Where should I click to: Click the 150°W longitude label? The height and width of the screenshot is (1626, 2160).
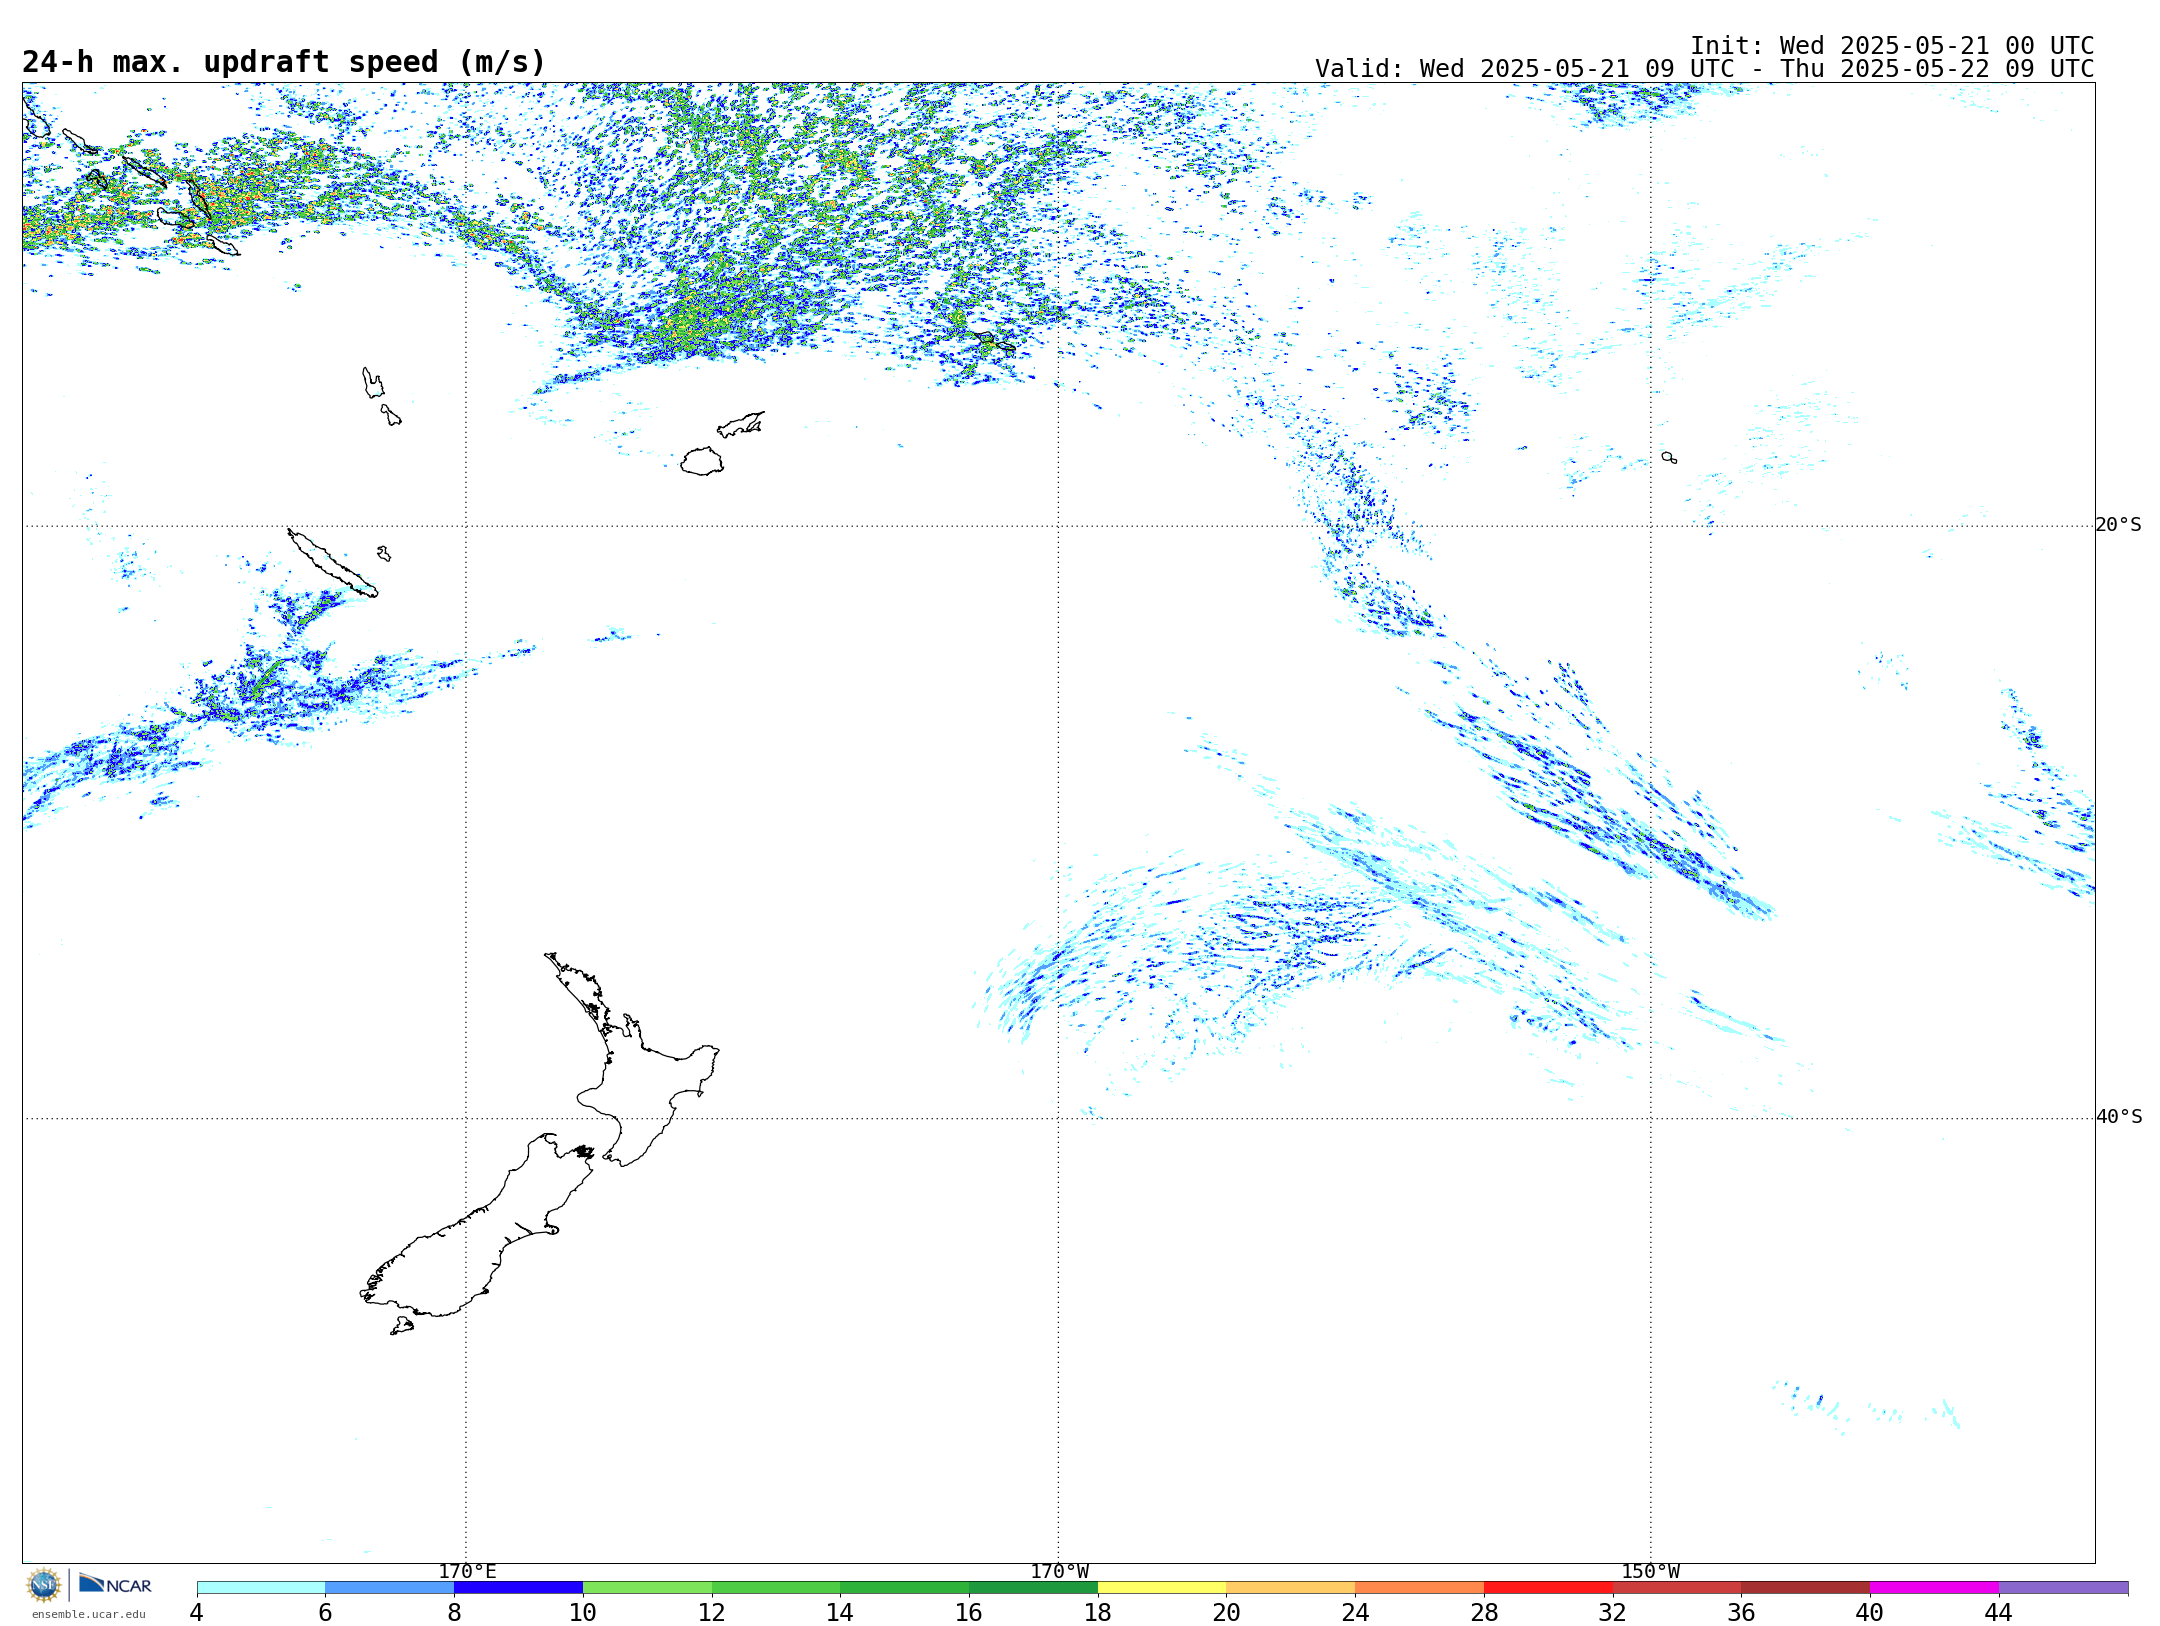(1650, 1572)
